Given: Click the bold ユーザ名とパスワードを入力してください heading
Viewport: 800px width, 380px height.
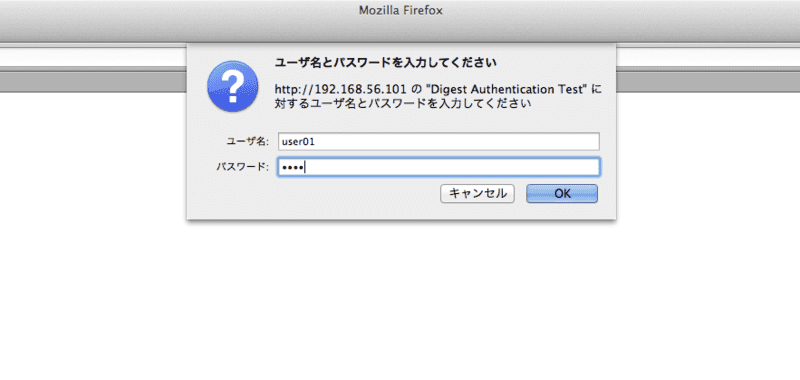Looking at the screenshot, I should coord(386,63).
